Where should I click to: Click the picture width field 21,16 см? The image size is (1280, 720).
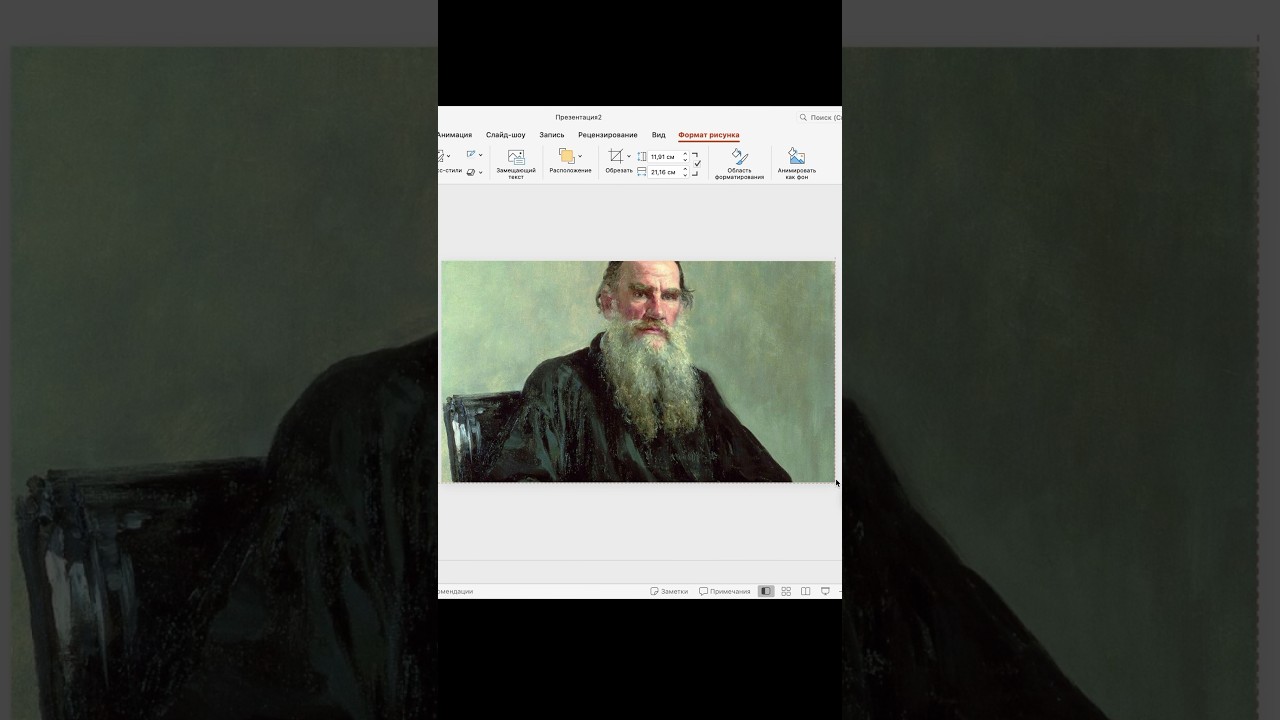664,172
